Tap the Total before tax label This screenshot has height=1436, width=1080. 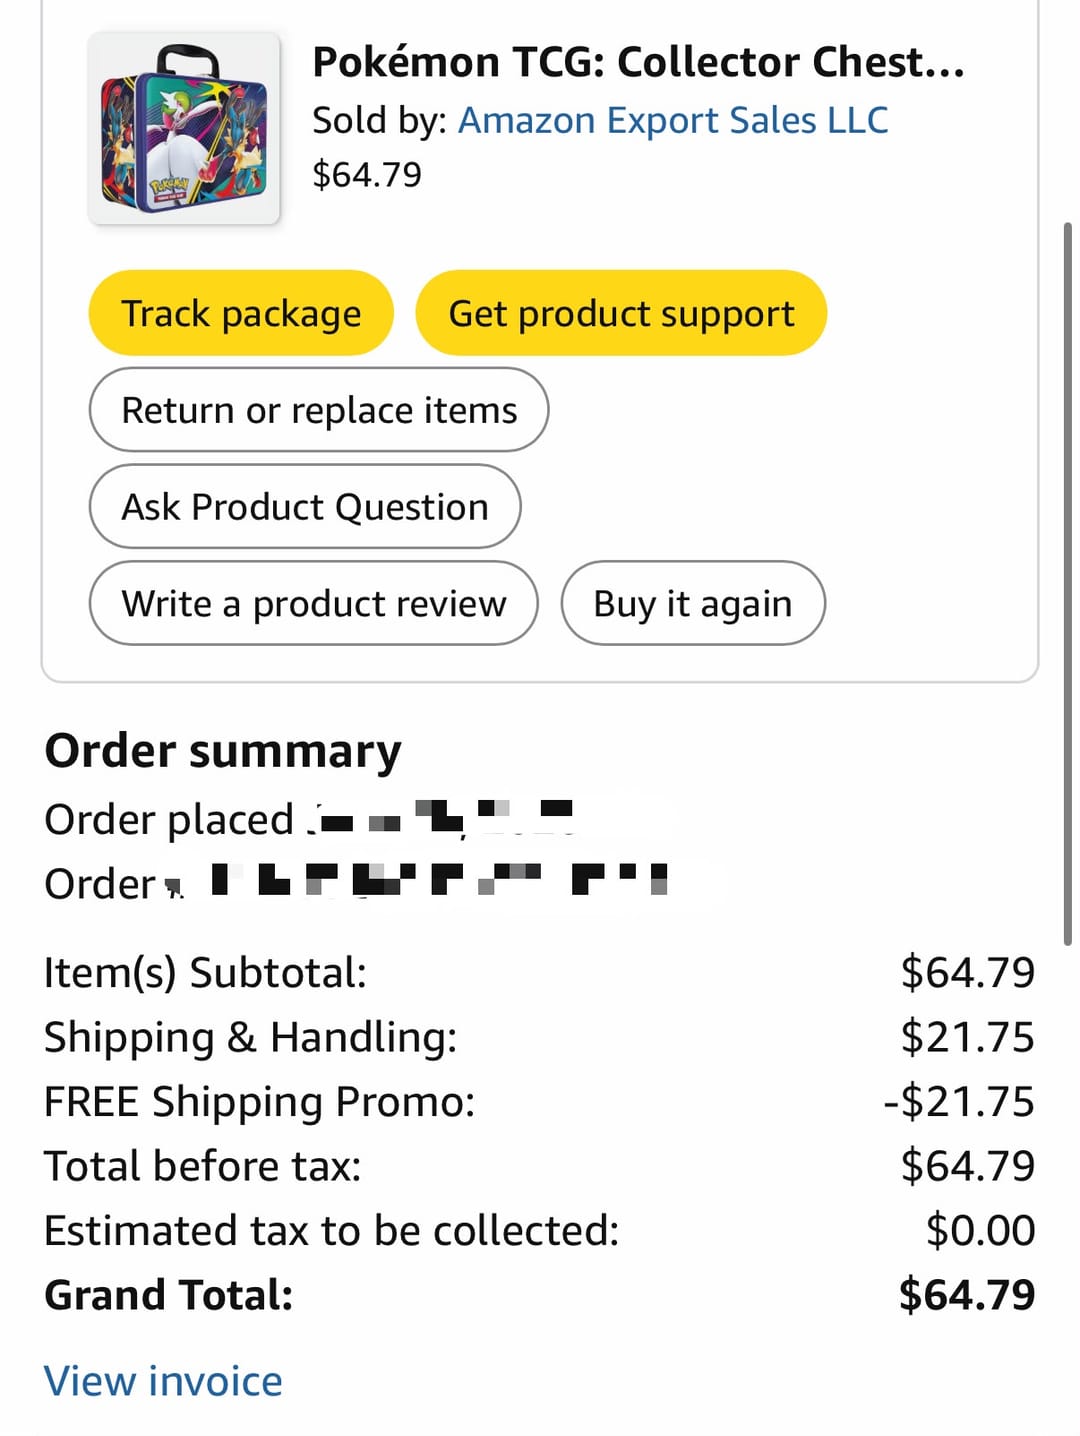click(203, 1166)
